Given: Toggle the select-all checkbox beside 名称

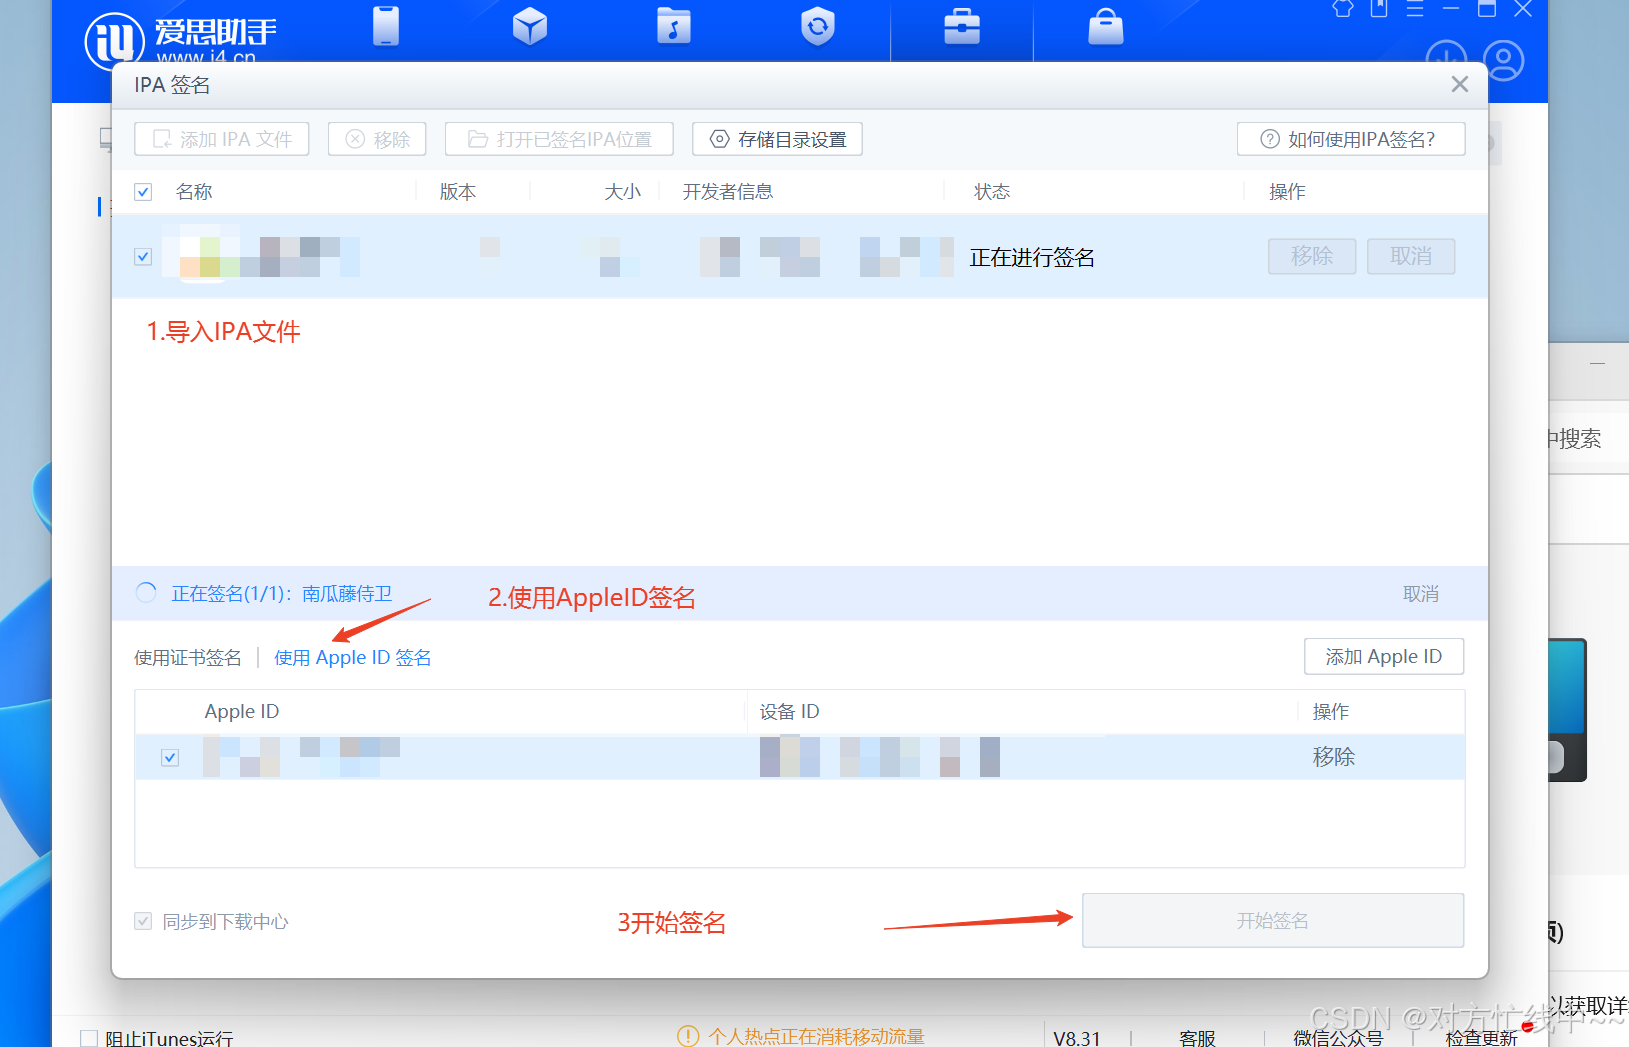Looking at the screenshot, I should pos(143,192).
